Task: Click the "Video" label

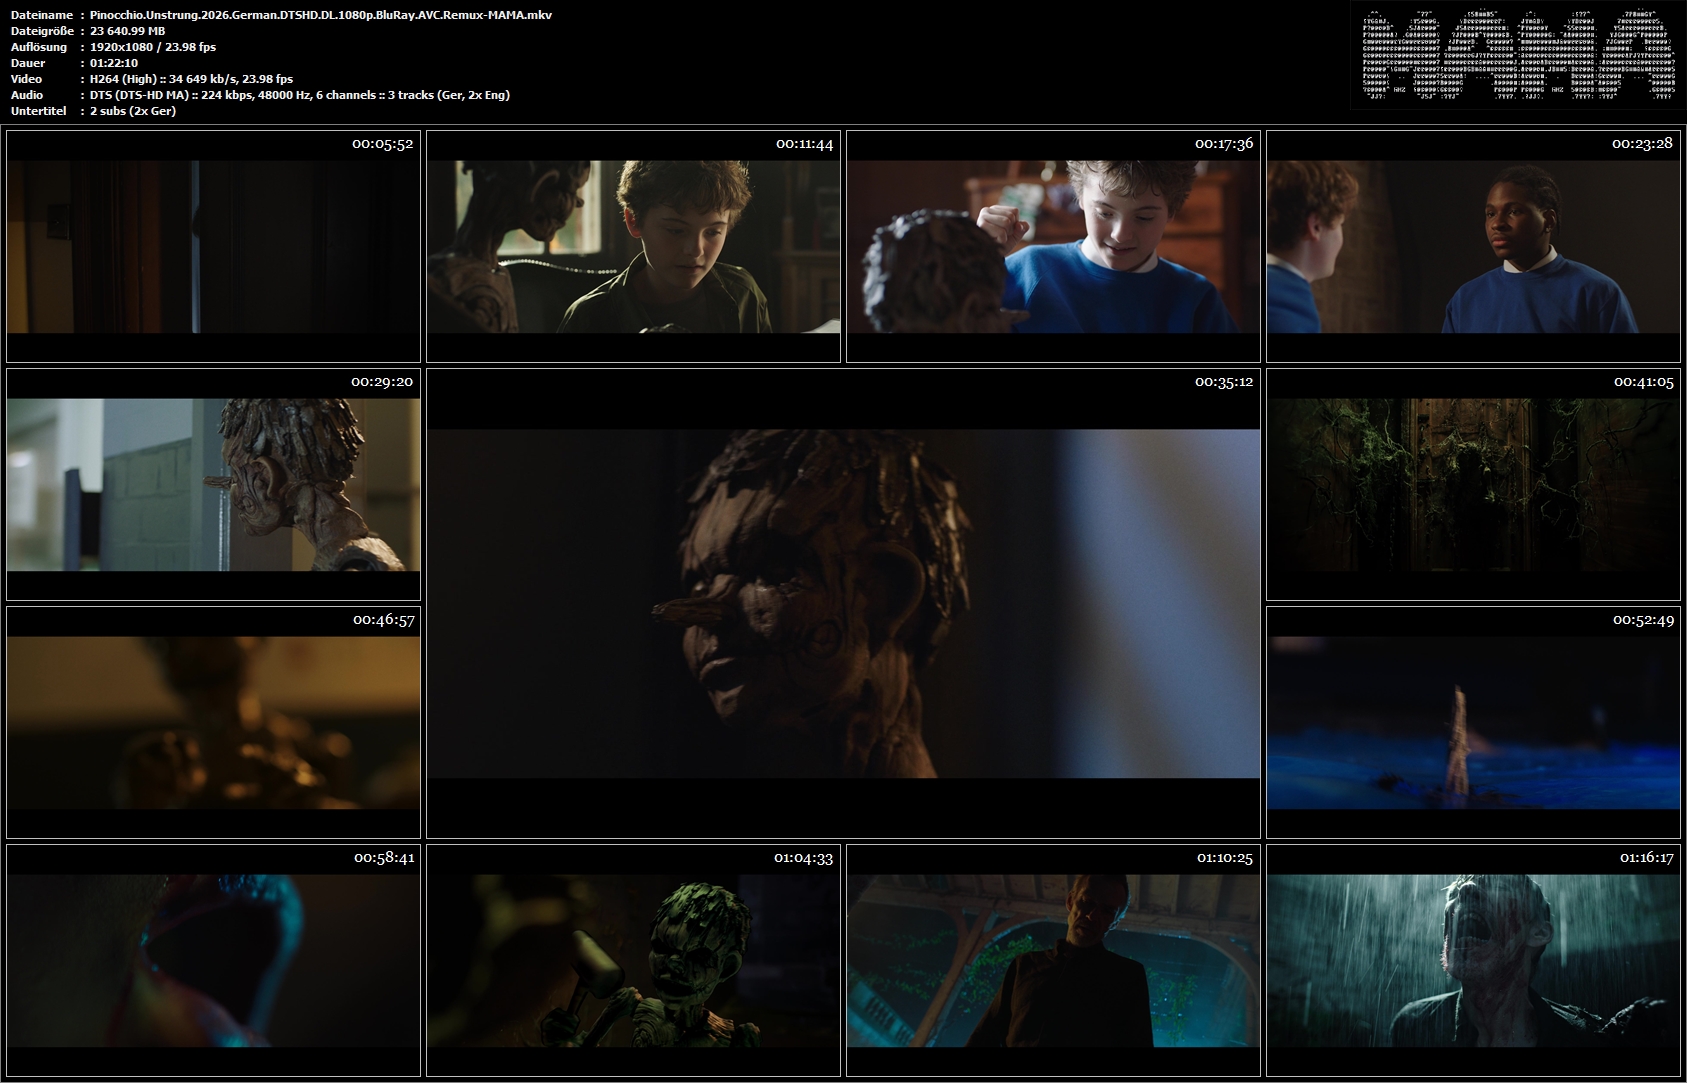Action: click(26, 79)
